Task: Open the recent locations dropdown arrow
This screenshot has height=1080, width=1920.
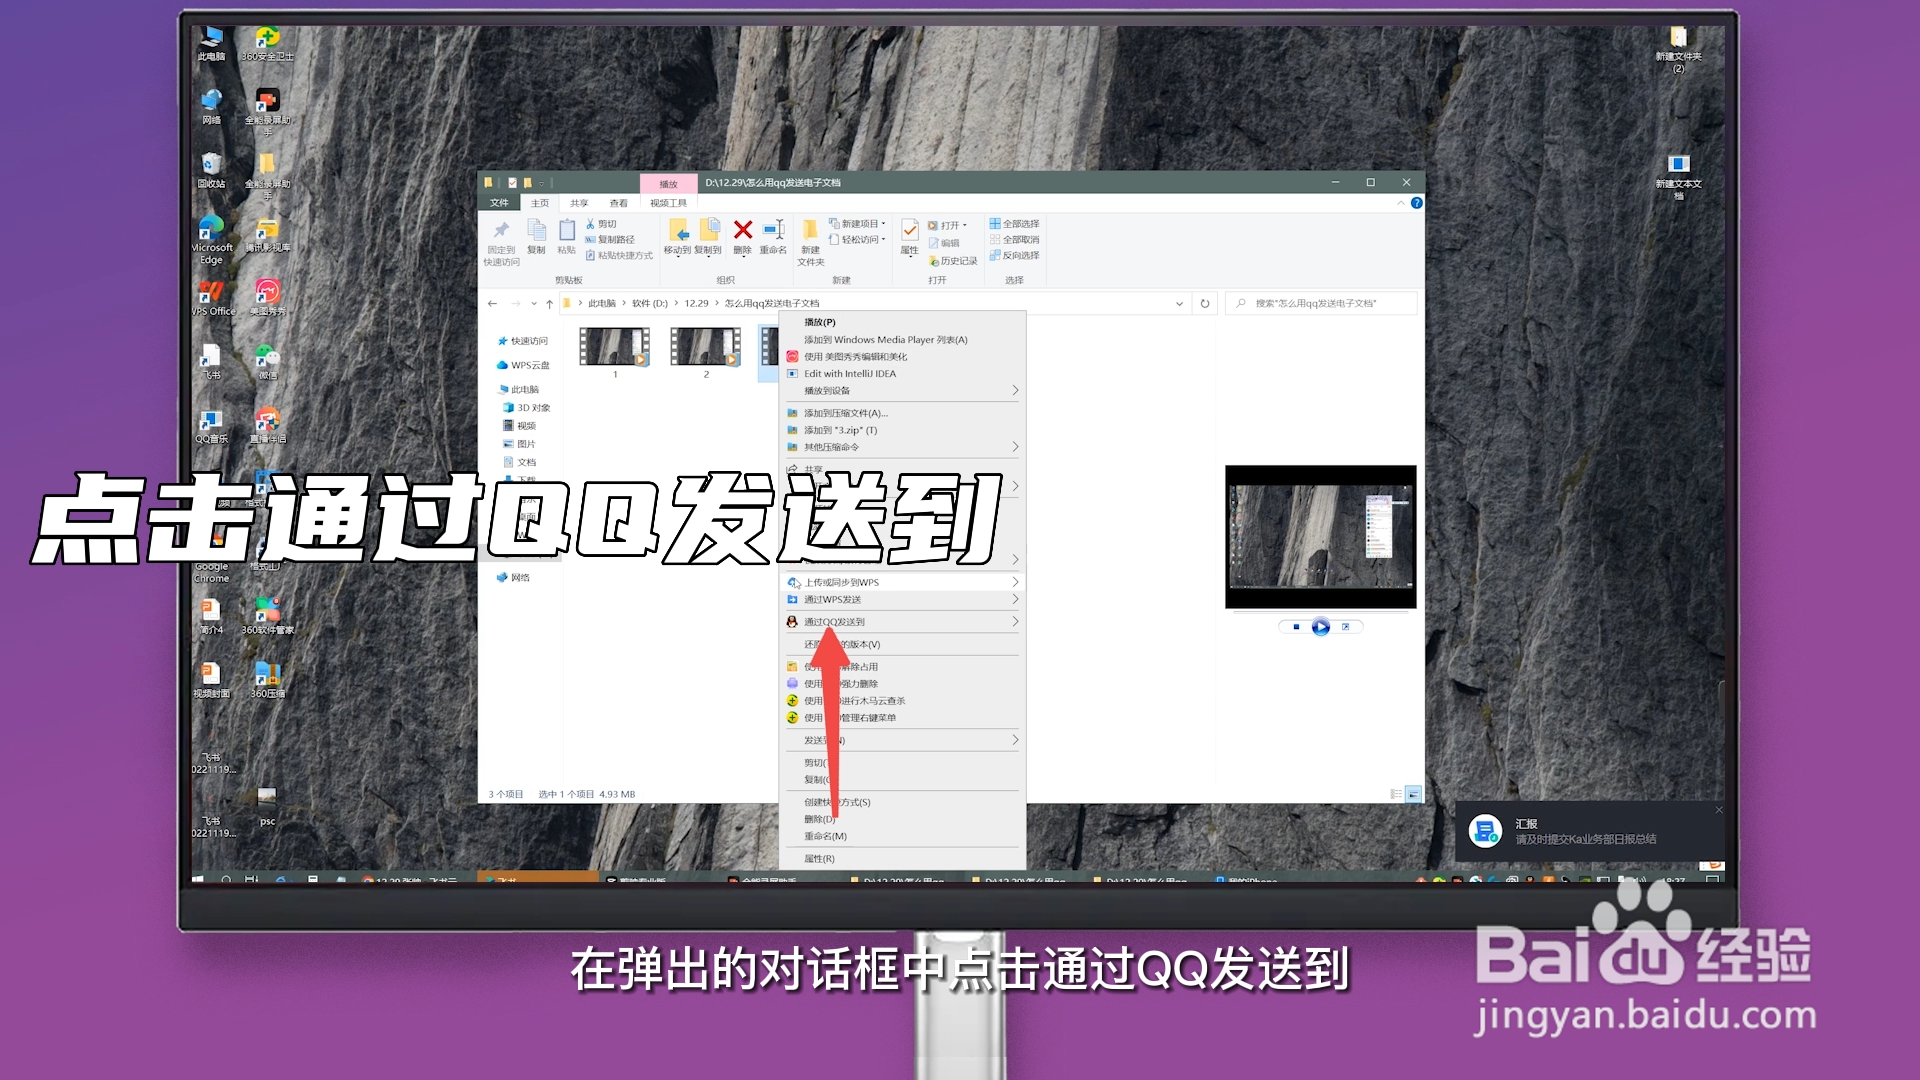Action: click(534, 303)
